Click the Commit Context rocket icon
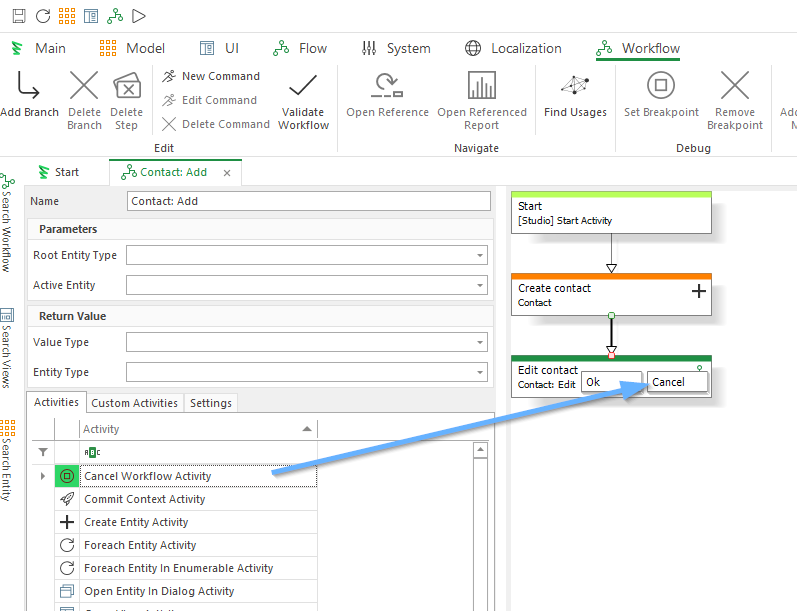Viewport: 797px width, 611px height. click(x=67, y=499)
